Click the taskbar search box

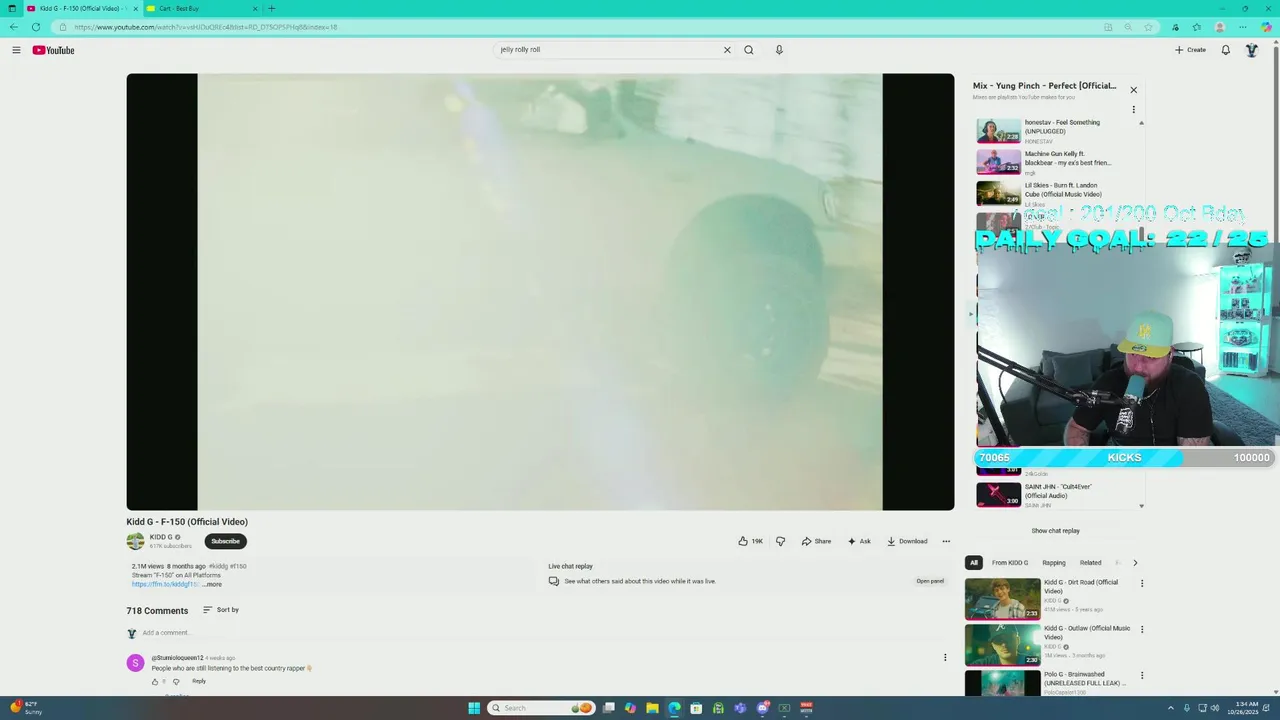click(542, 708)
